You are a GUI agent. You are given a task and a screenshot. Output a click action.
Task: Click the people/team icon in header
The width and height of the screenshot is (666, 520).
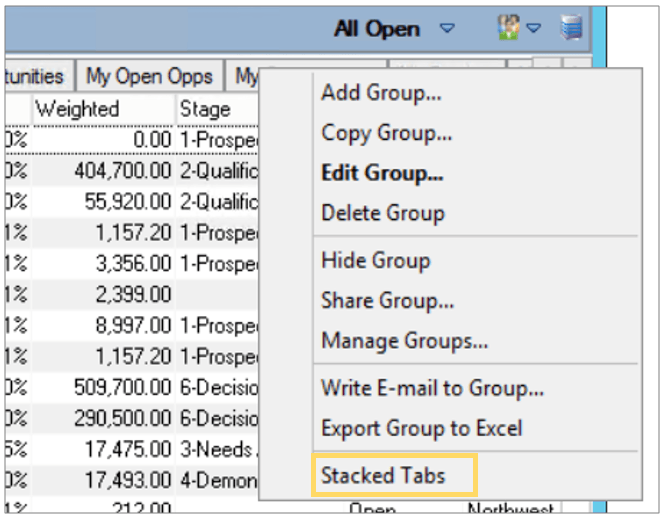(508, 28)
